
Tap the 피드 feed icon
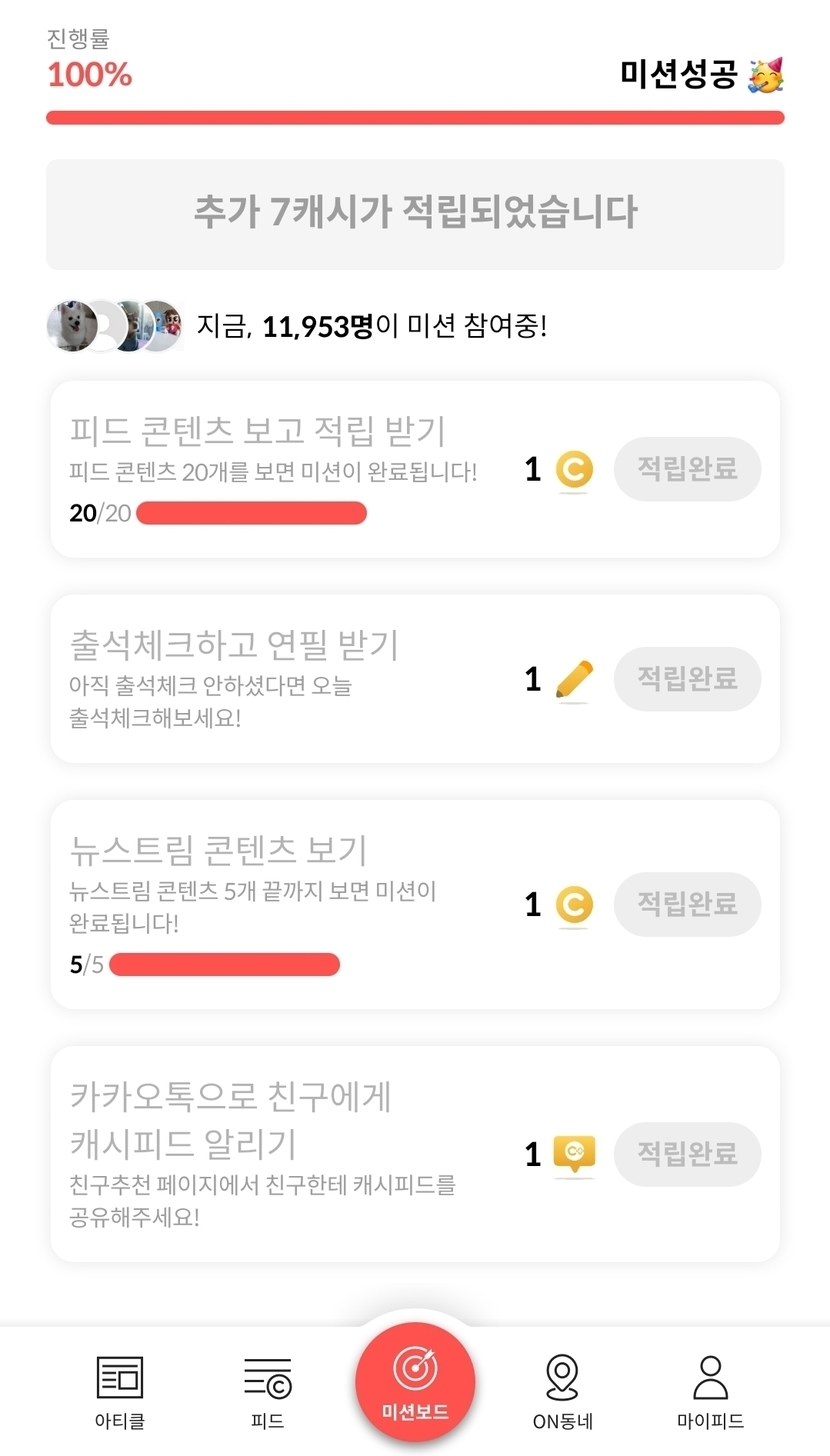click(x=267, y=1378)
